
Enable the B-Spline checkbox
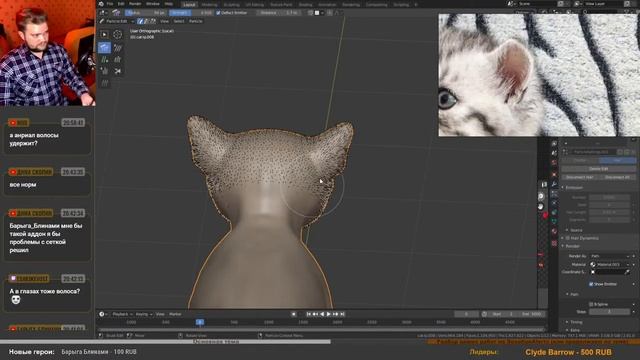click(591, 304)
